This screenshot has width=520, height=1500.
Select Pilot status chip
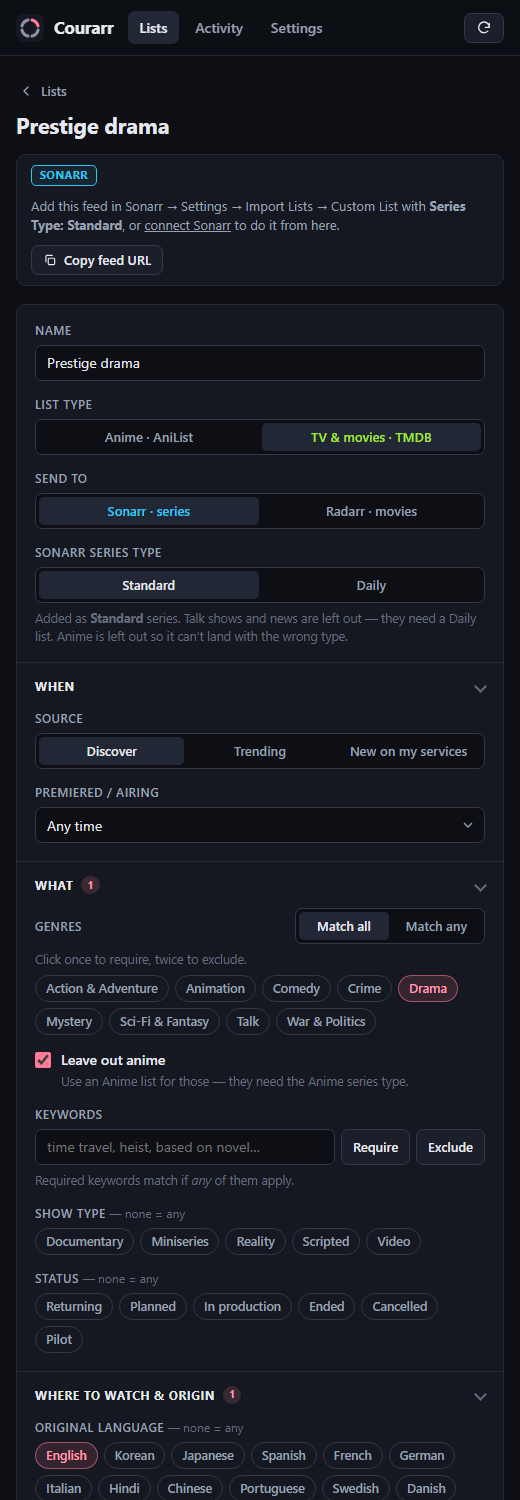click(x=59, y=1340)
